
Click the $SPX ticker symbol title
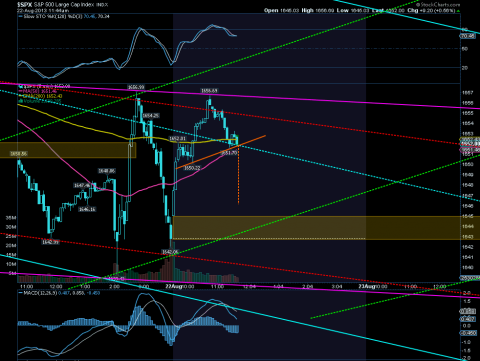pyautogui.click(x=25, y=4)
